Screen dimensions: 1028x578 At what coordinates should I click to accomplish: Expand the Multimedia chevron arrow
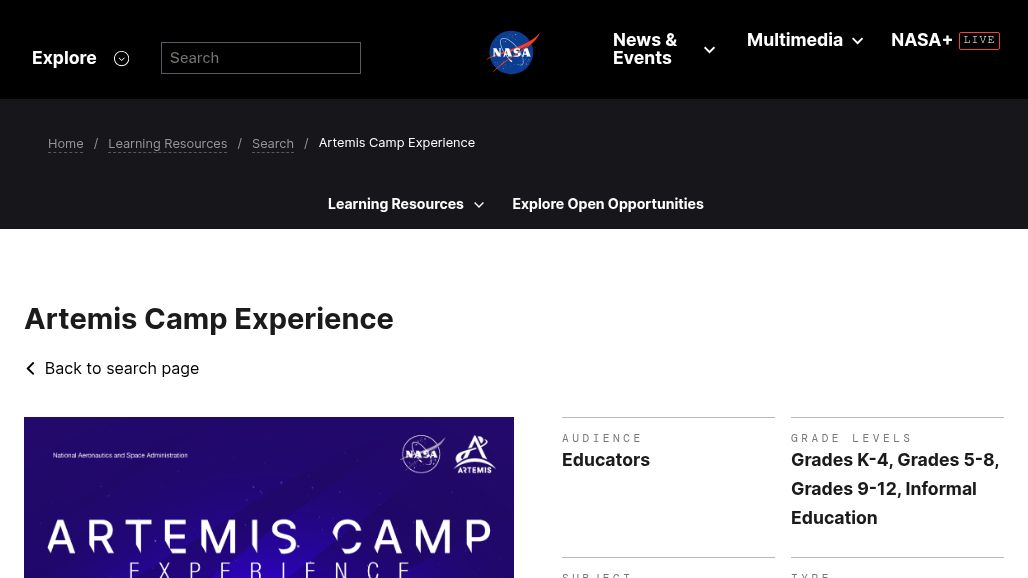click(858, 41)
